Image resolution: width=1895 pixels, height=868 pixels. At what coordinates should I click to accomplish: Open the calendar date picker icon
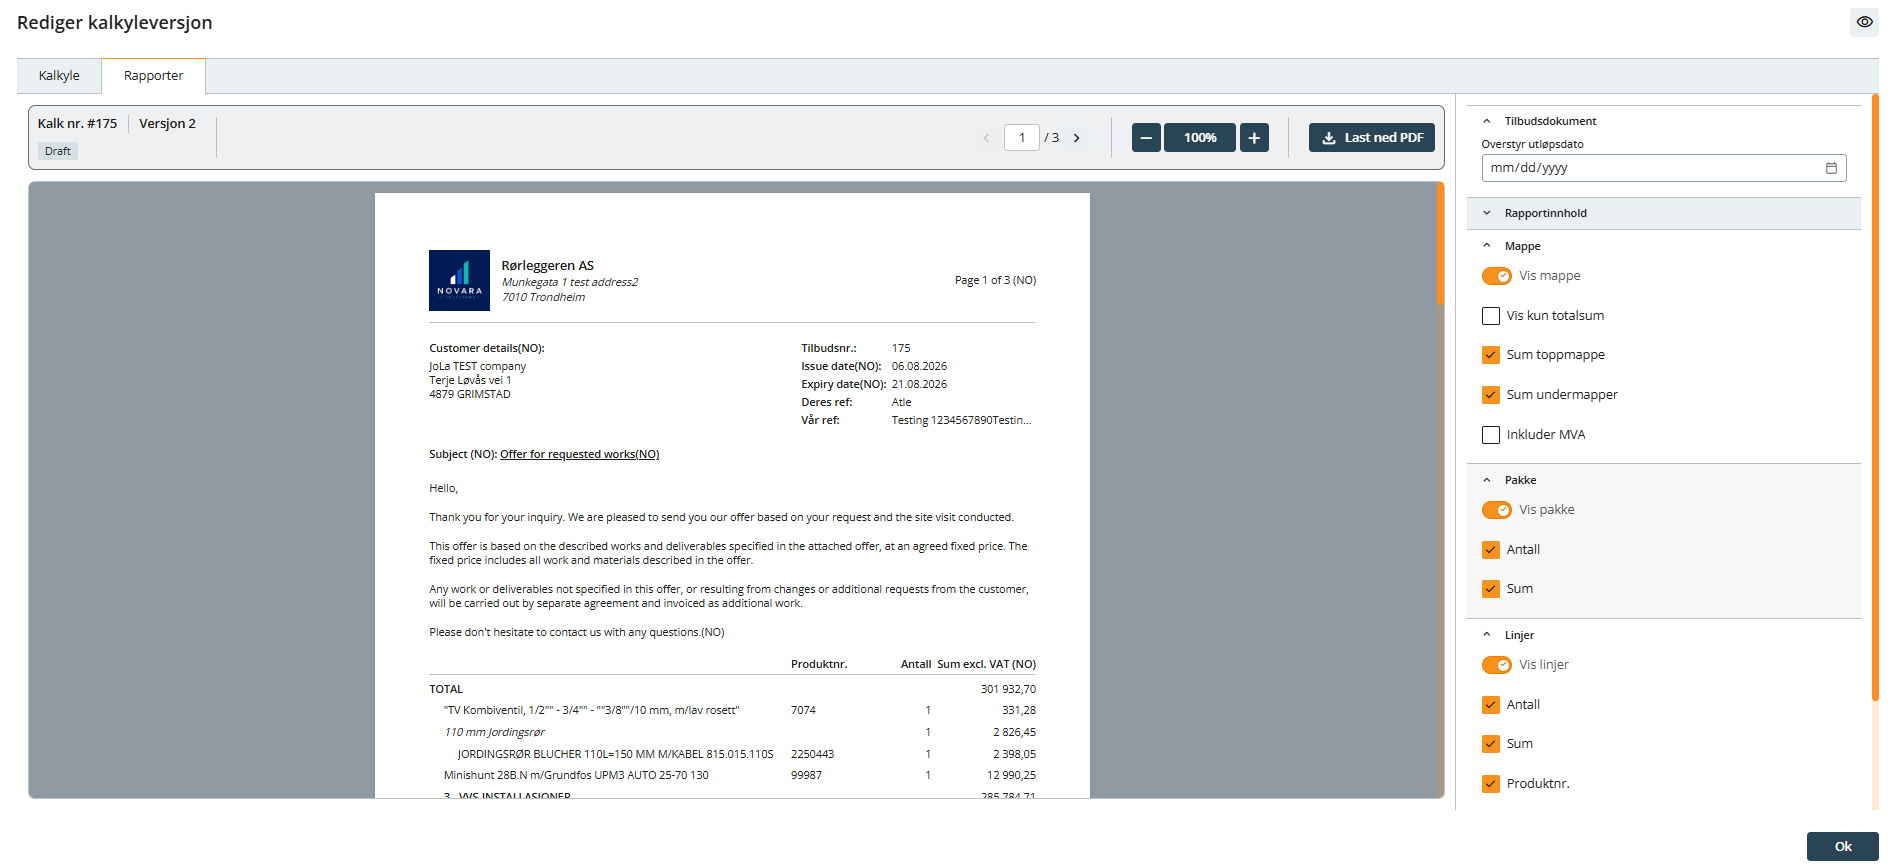[x=1831, y=168]
